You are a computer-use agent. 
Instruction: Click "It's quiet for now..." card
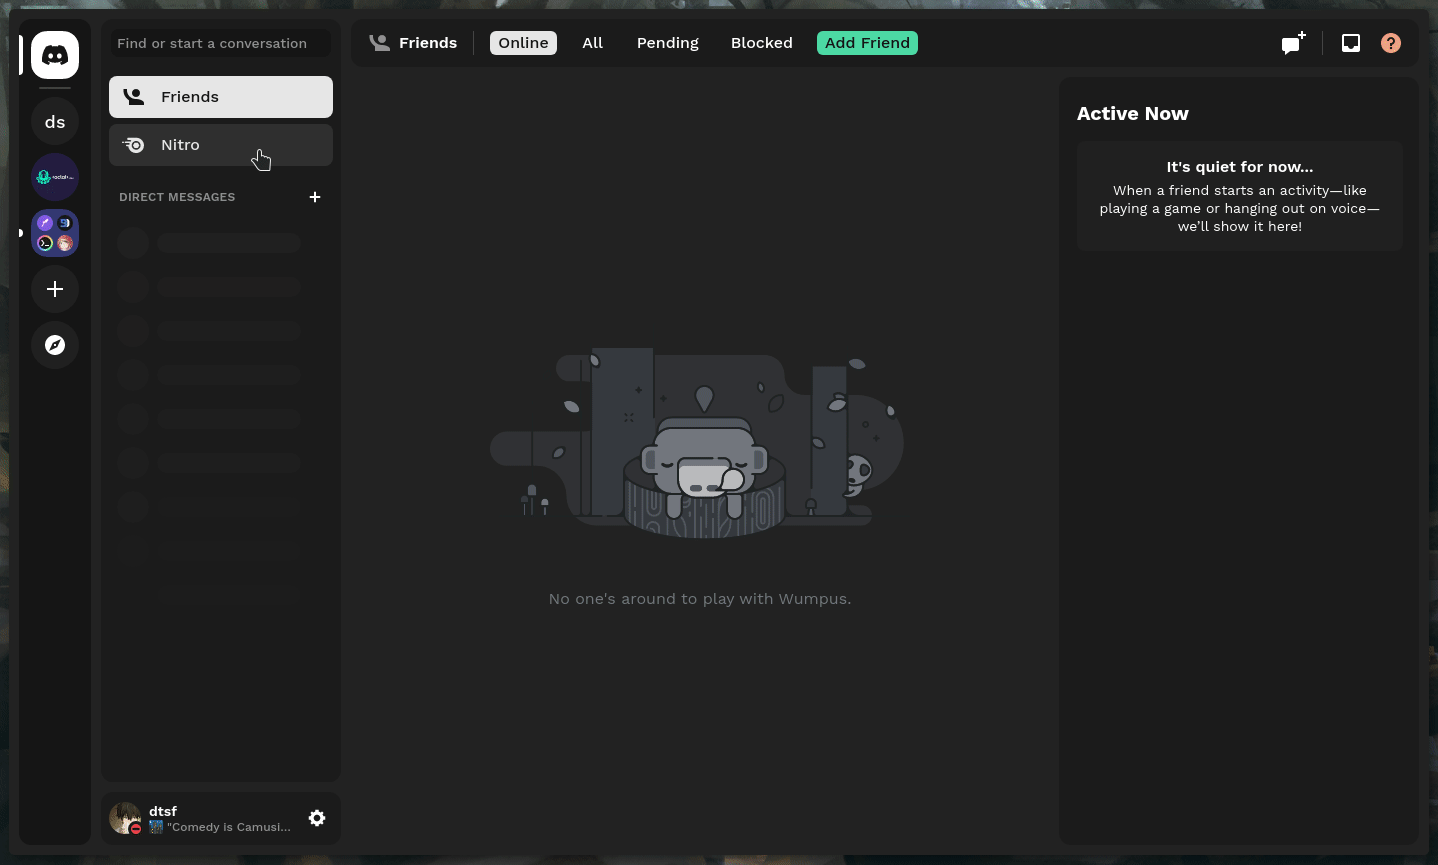pos(1240,196)
